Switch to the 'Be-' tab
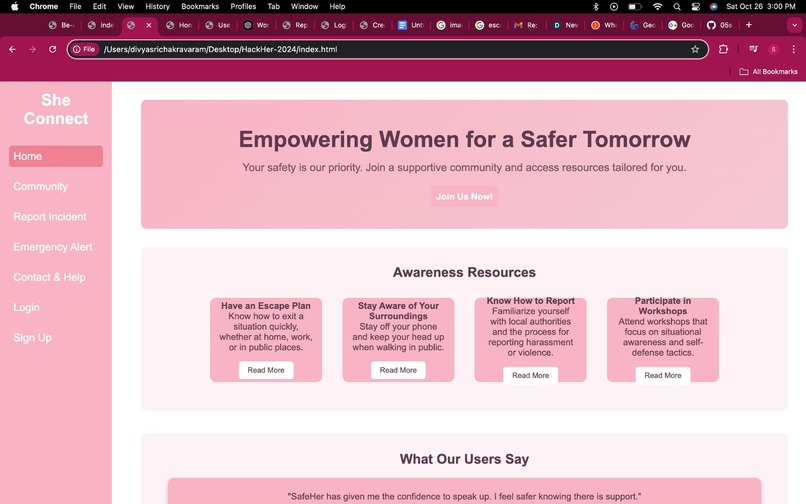The image size is (806, 504). pos(62,25)
